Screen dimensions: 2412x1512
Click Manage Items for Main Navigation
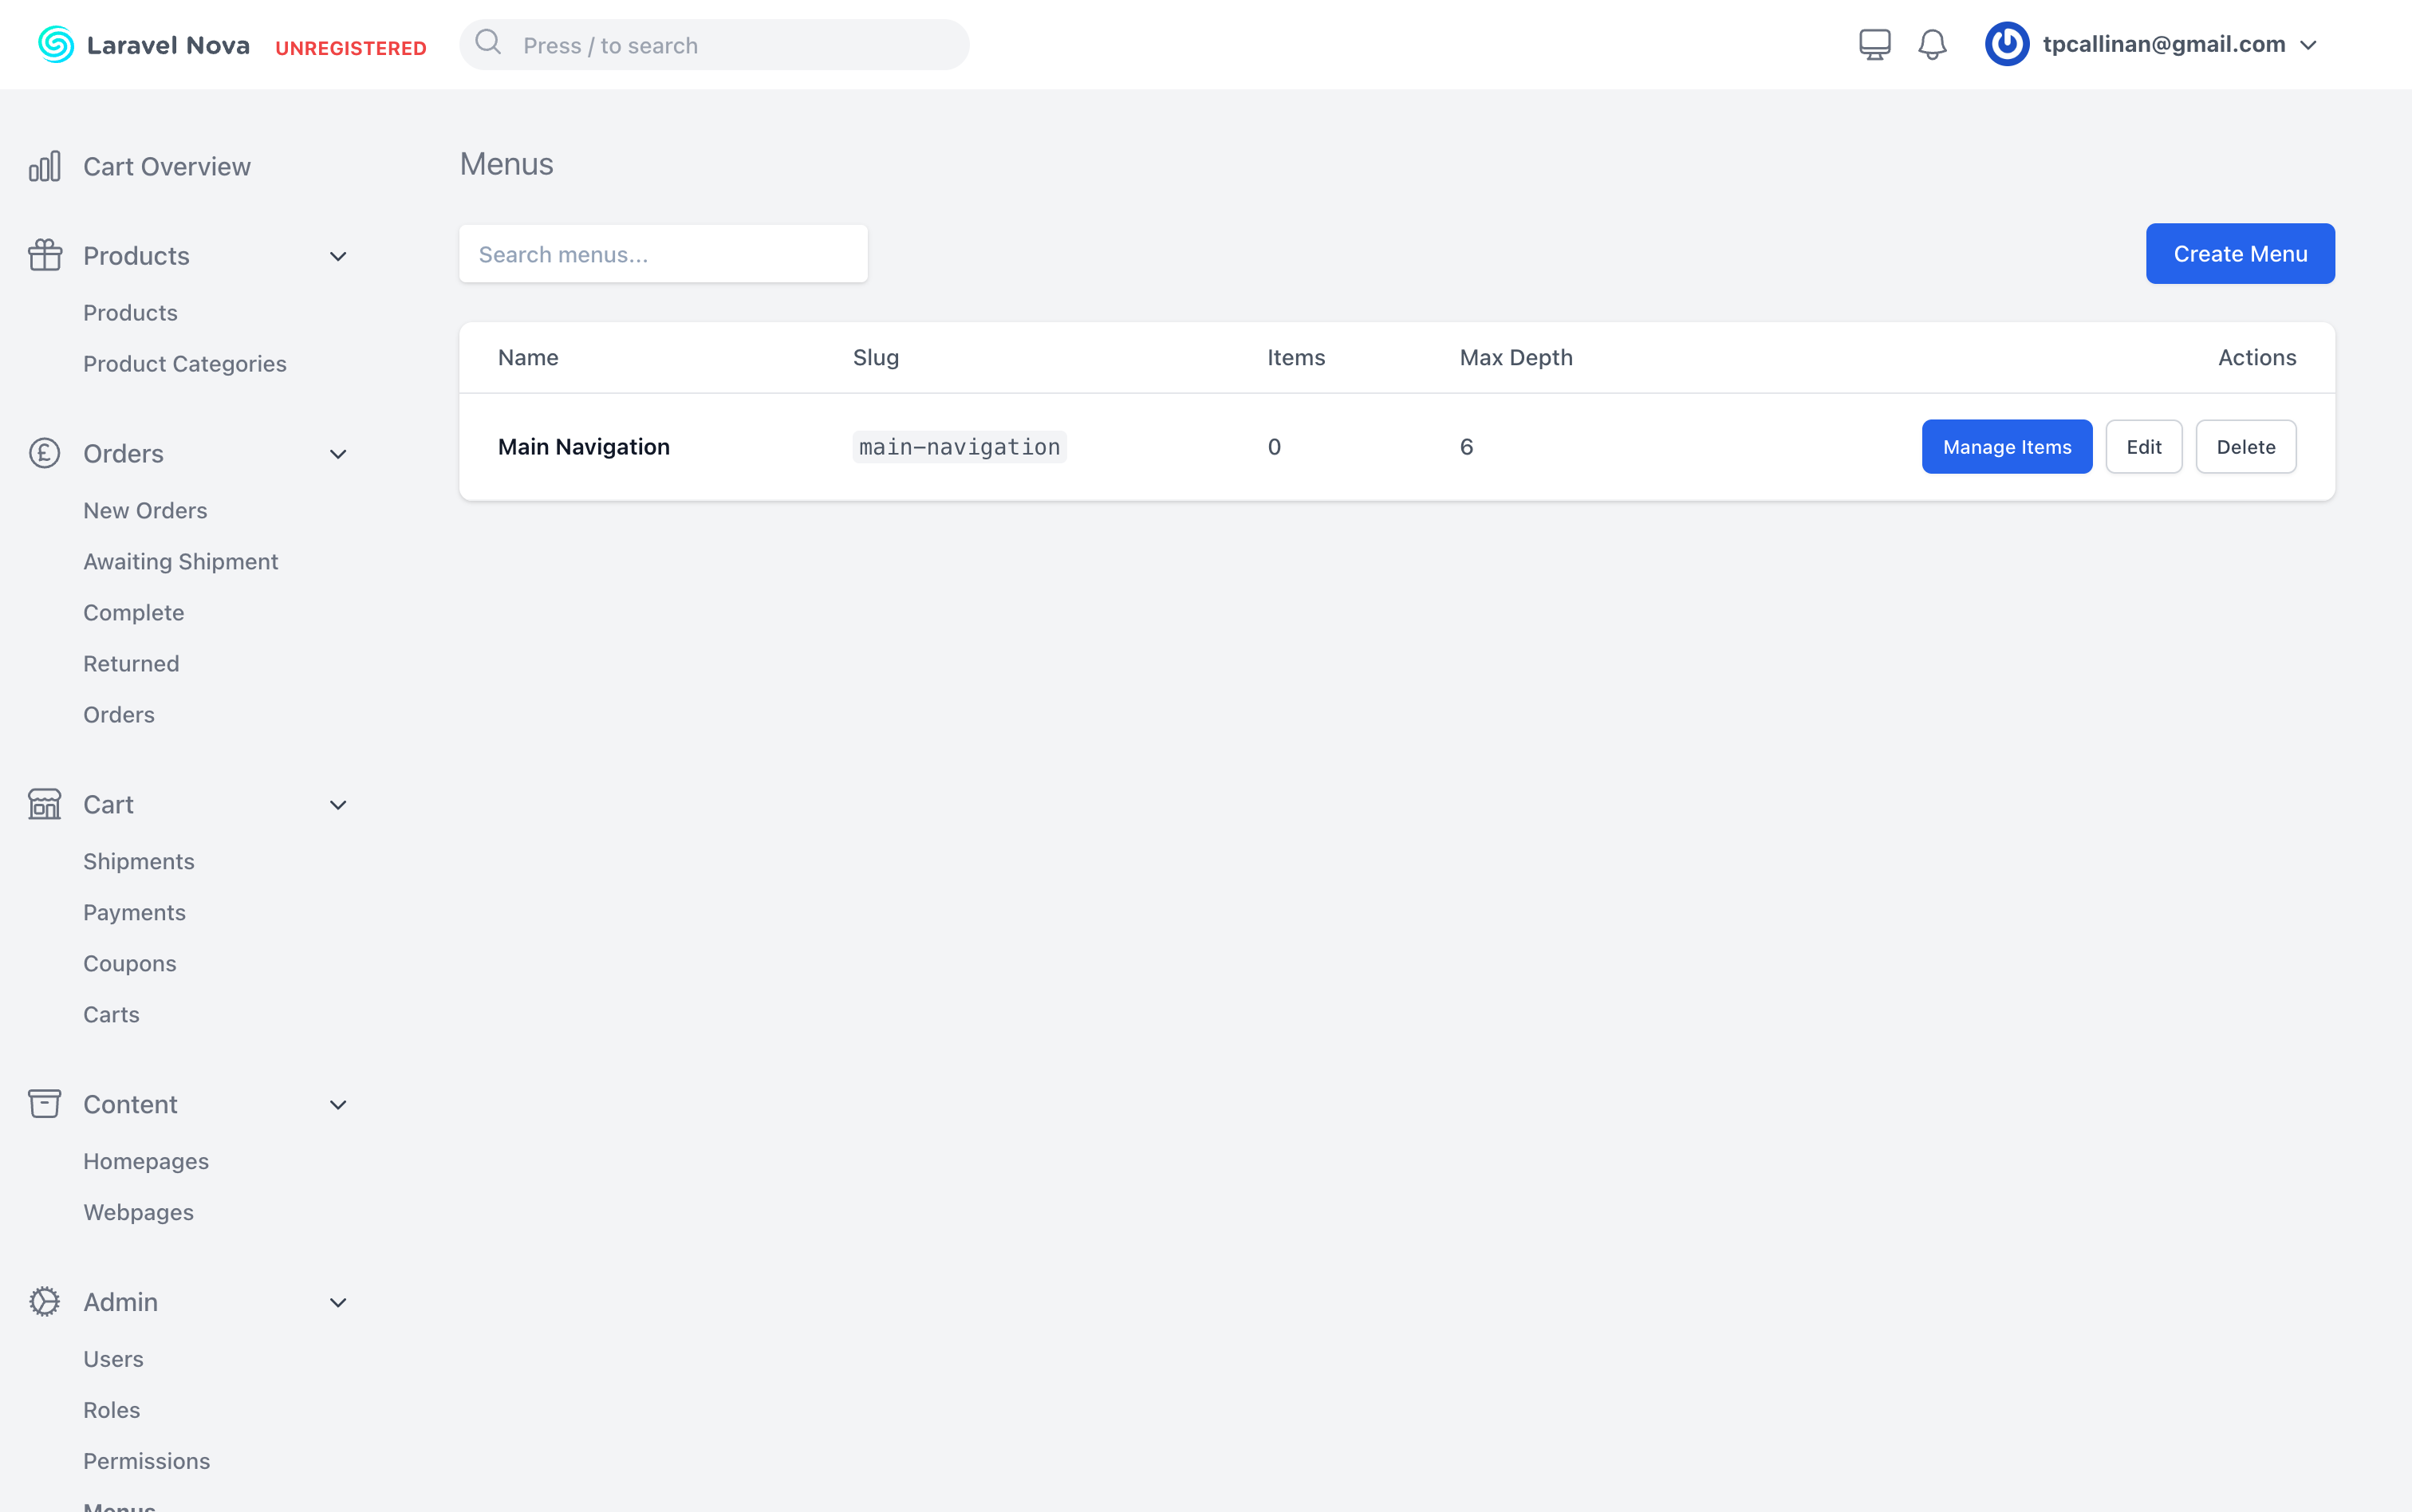click(x=2006, y=447)
